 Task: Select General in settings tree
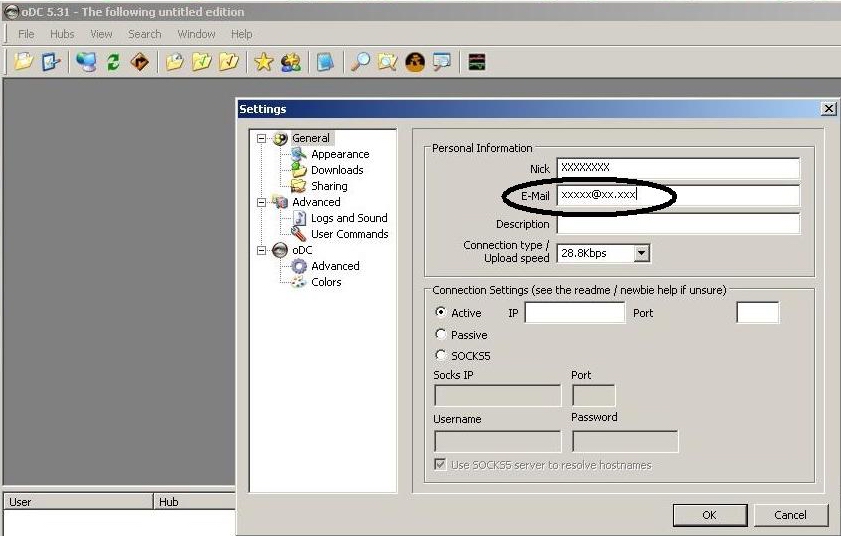pos(311,138)
